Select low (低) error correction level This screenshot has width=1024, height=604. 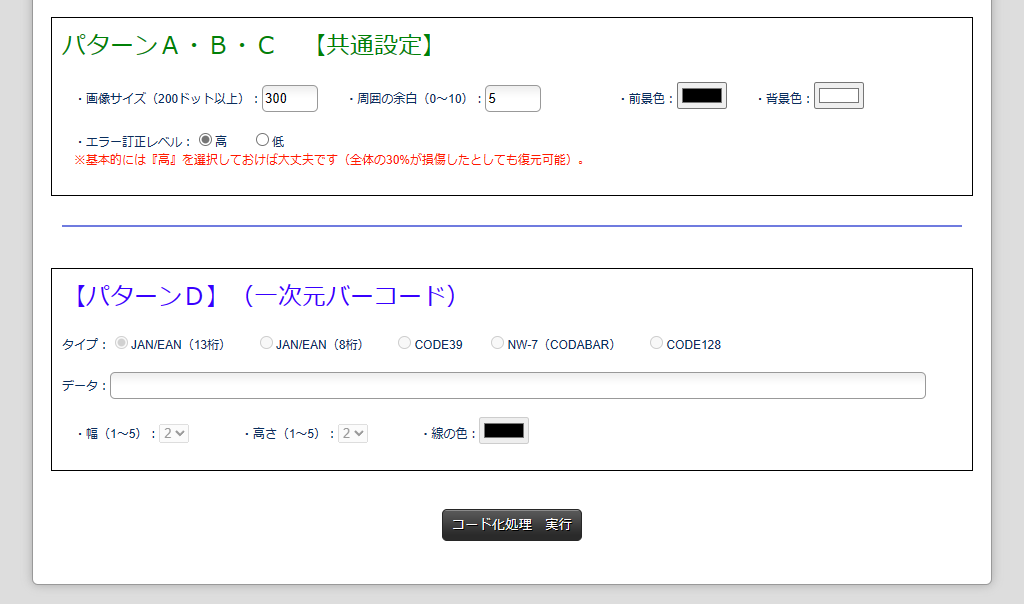pos(263,140)
